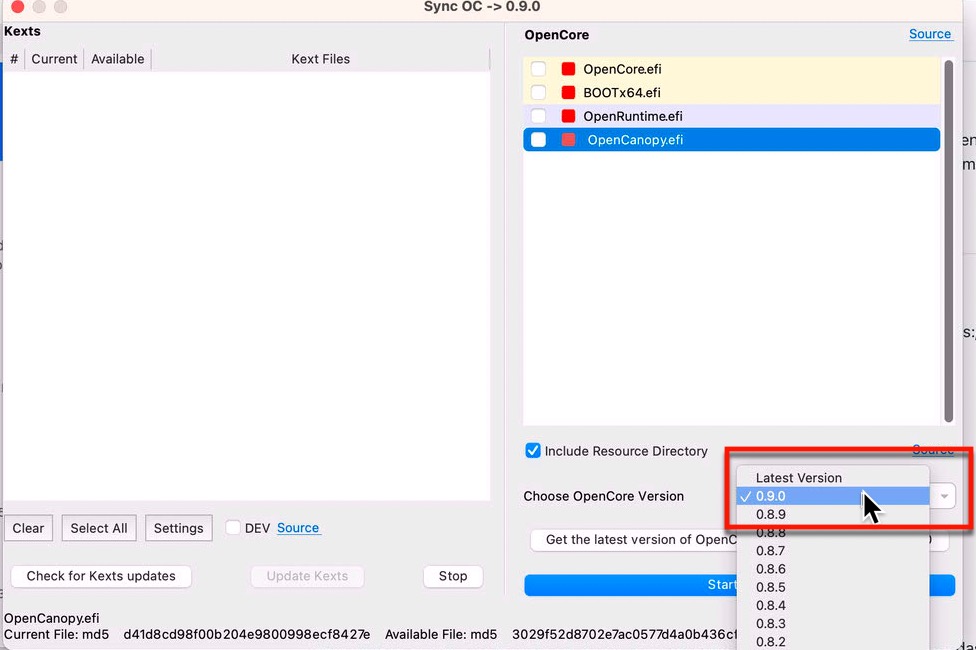Click the current file md5 hash d41d8cd98f...
This screenshot has height=650, width=976.
coord(246,634)
